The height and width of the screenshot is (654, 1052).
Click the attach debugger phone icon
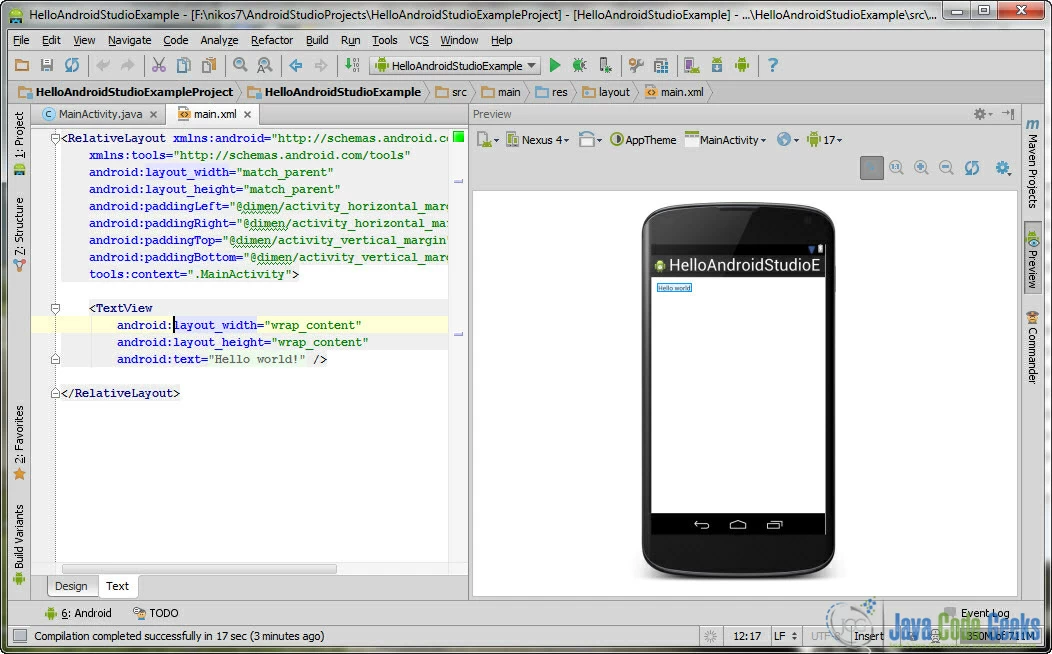pyautogui.click(x=605, y=65)
